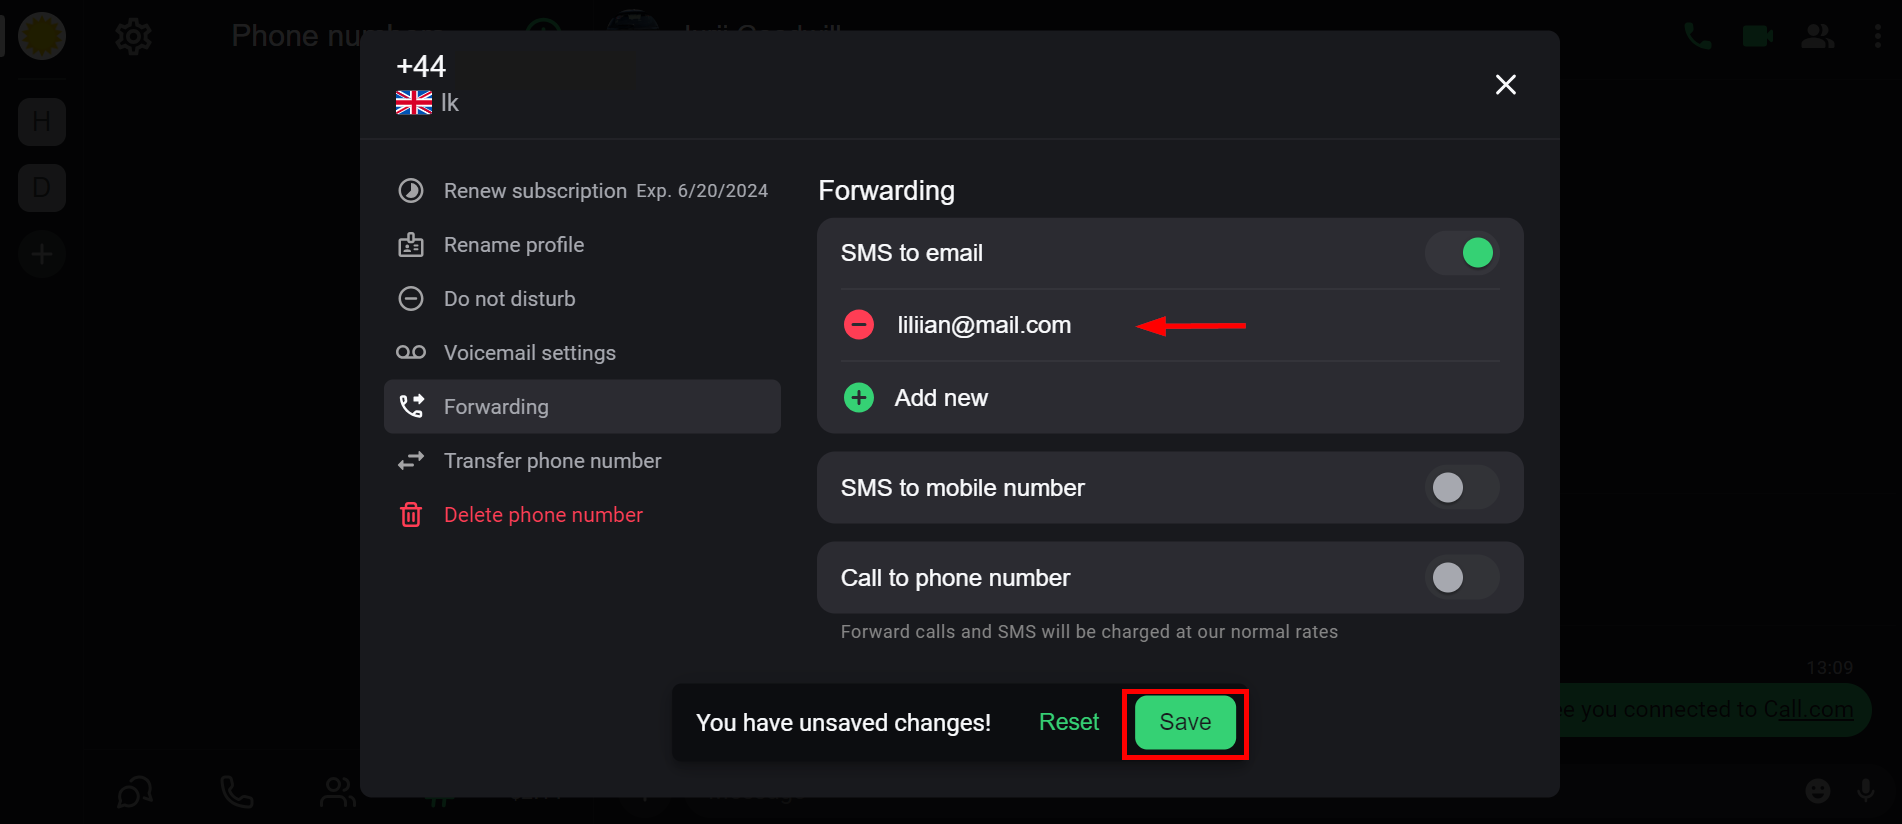This screenshot has width=1902, height=824.
Task: Close the phone number settings dialog
Action: pyautogui.click(x=1505, y=85)
